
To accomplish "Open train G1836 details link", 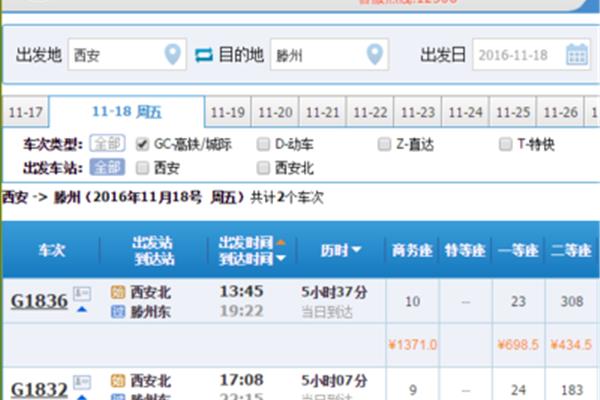I will coord(39,301).
